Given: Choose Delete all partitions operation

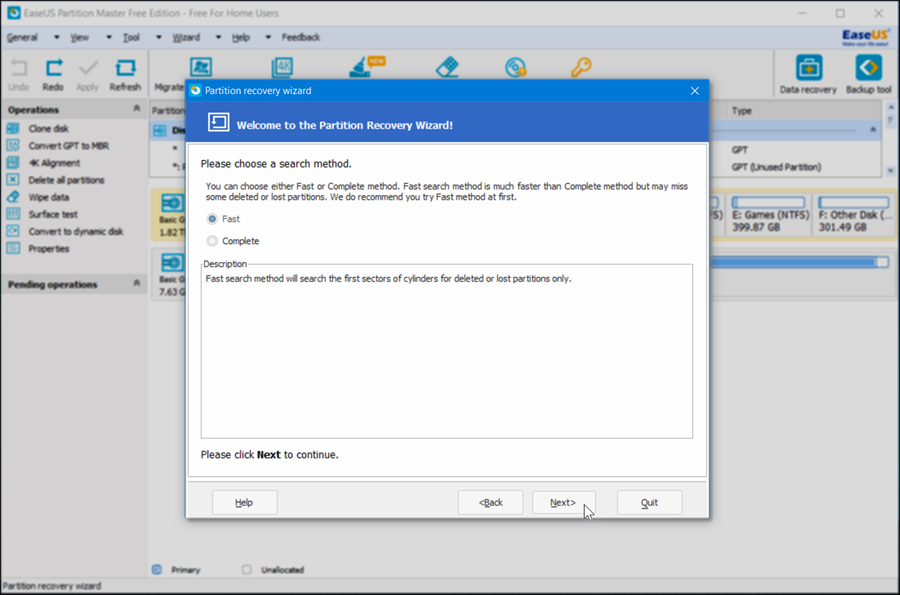Looking at the screenshot, I should click(x=67, y=180).
